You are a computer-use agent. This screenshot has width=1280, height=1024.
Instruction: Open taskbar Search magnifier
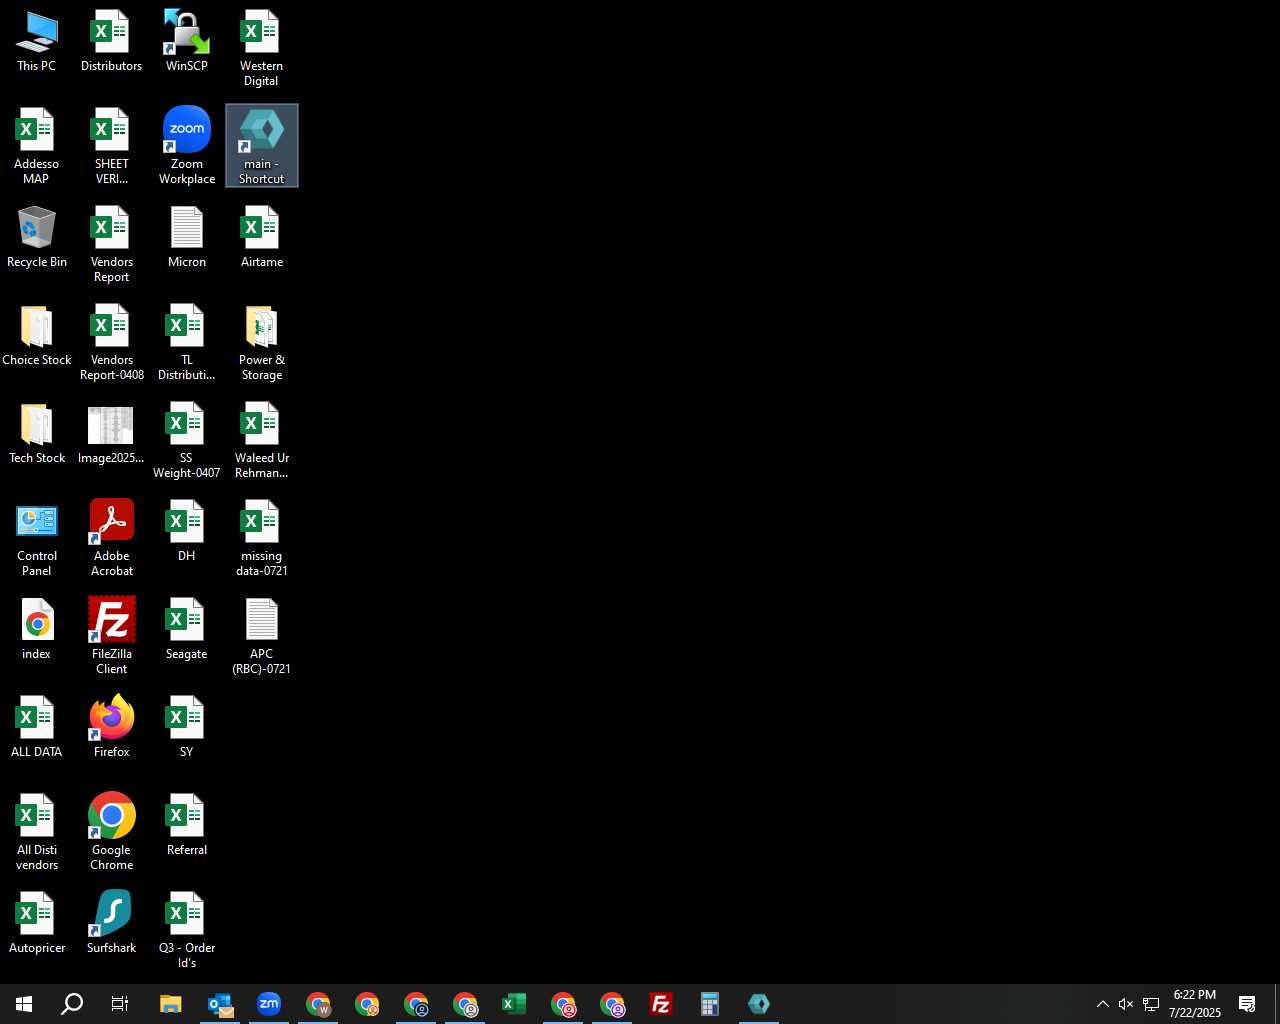tap(72, 1004)
